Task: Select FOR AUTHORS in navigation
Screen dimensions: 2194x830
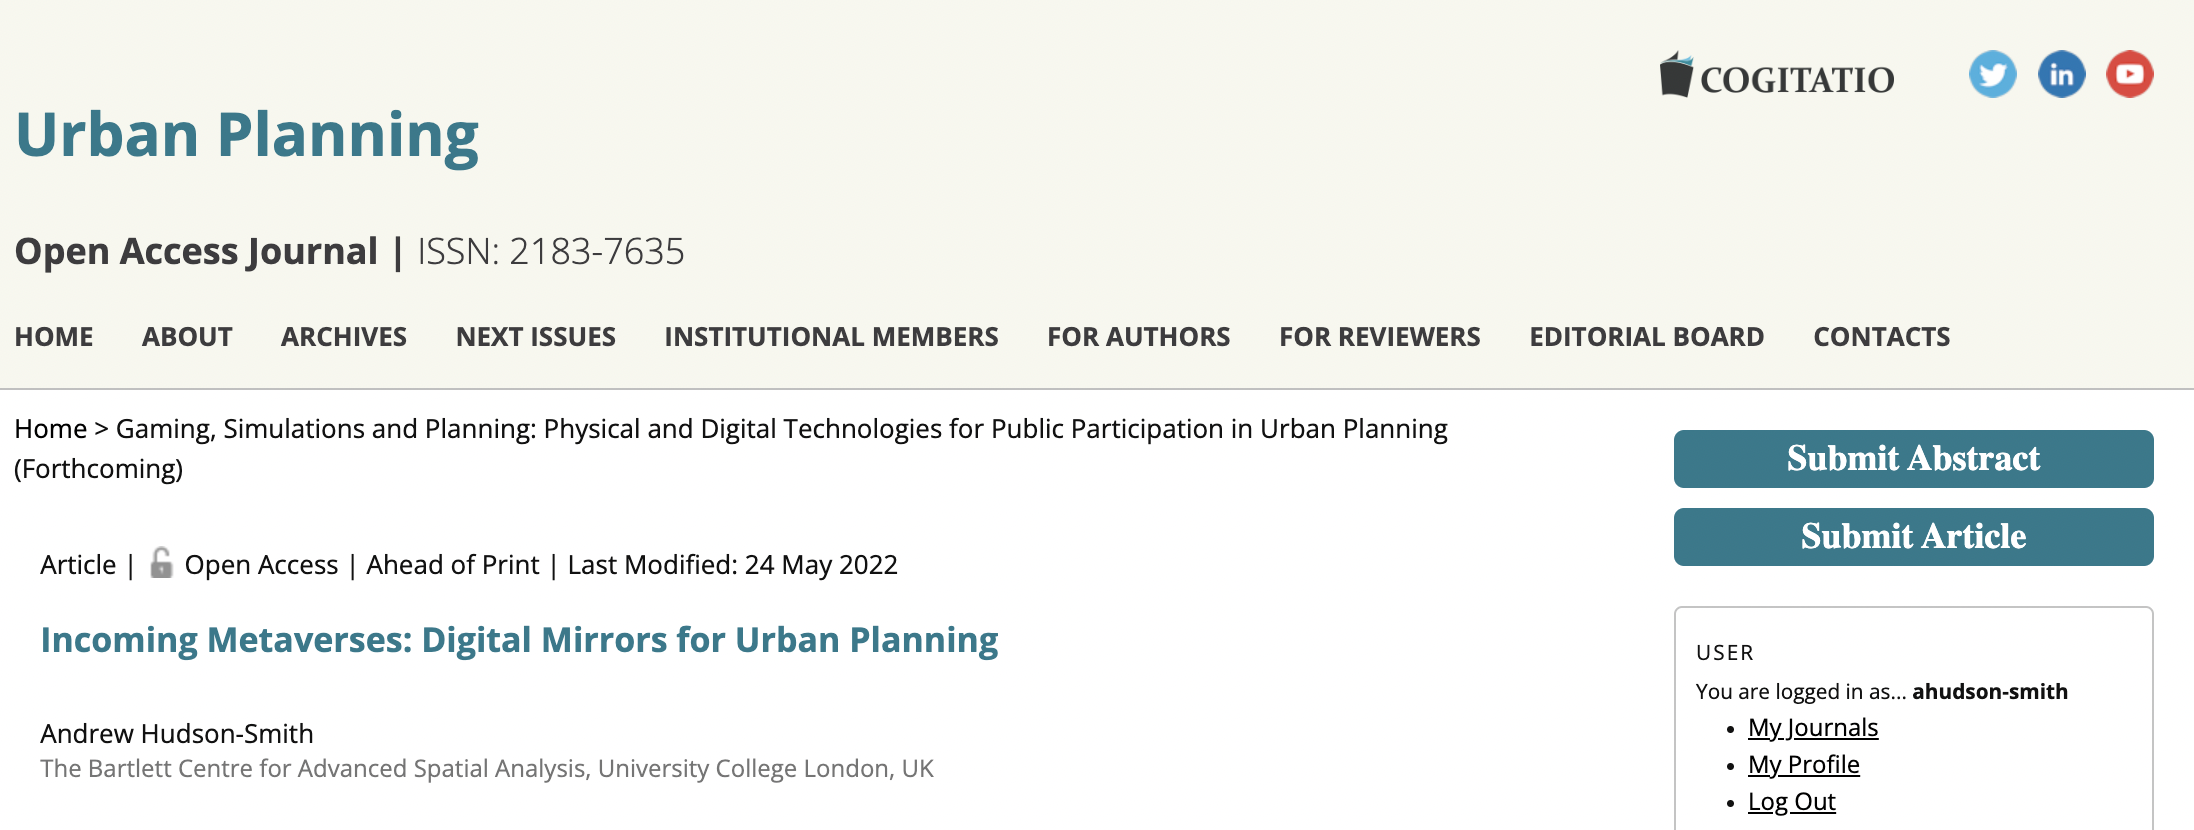Action: (x=1139, y=337)
